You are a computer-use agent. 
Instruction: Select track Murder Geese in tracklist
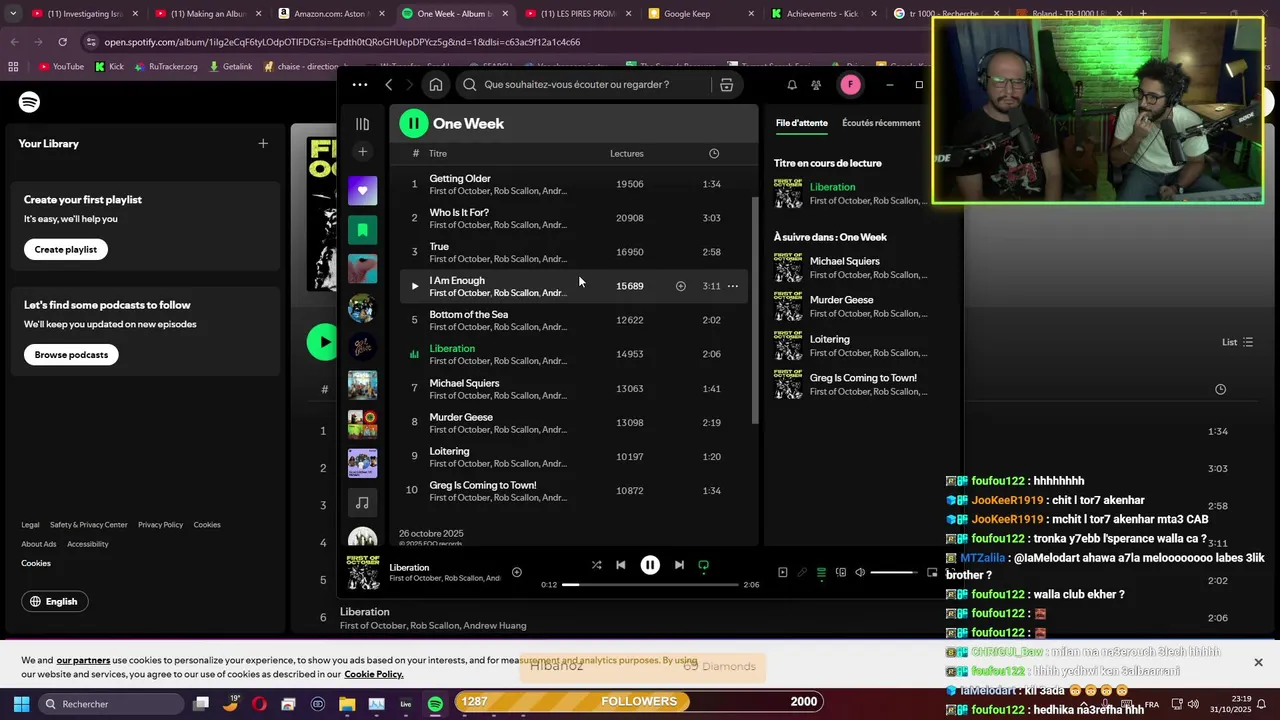pos(574,422)
